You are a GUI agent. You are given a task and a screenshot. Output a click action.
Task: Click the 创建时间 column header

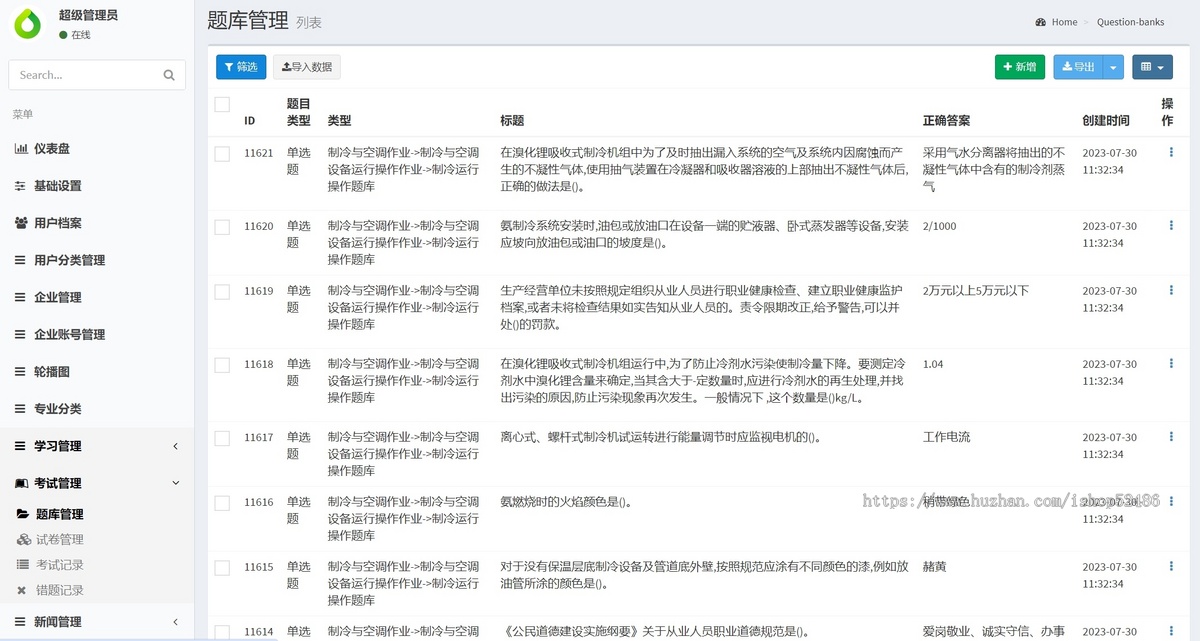(1106, 120)
